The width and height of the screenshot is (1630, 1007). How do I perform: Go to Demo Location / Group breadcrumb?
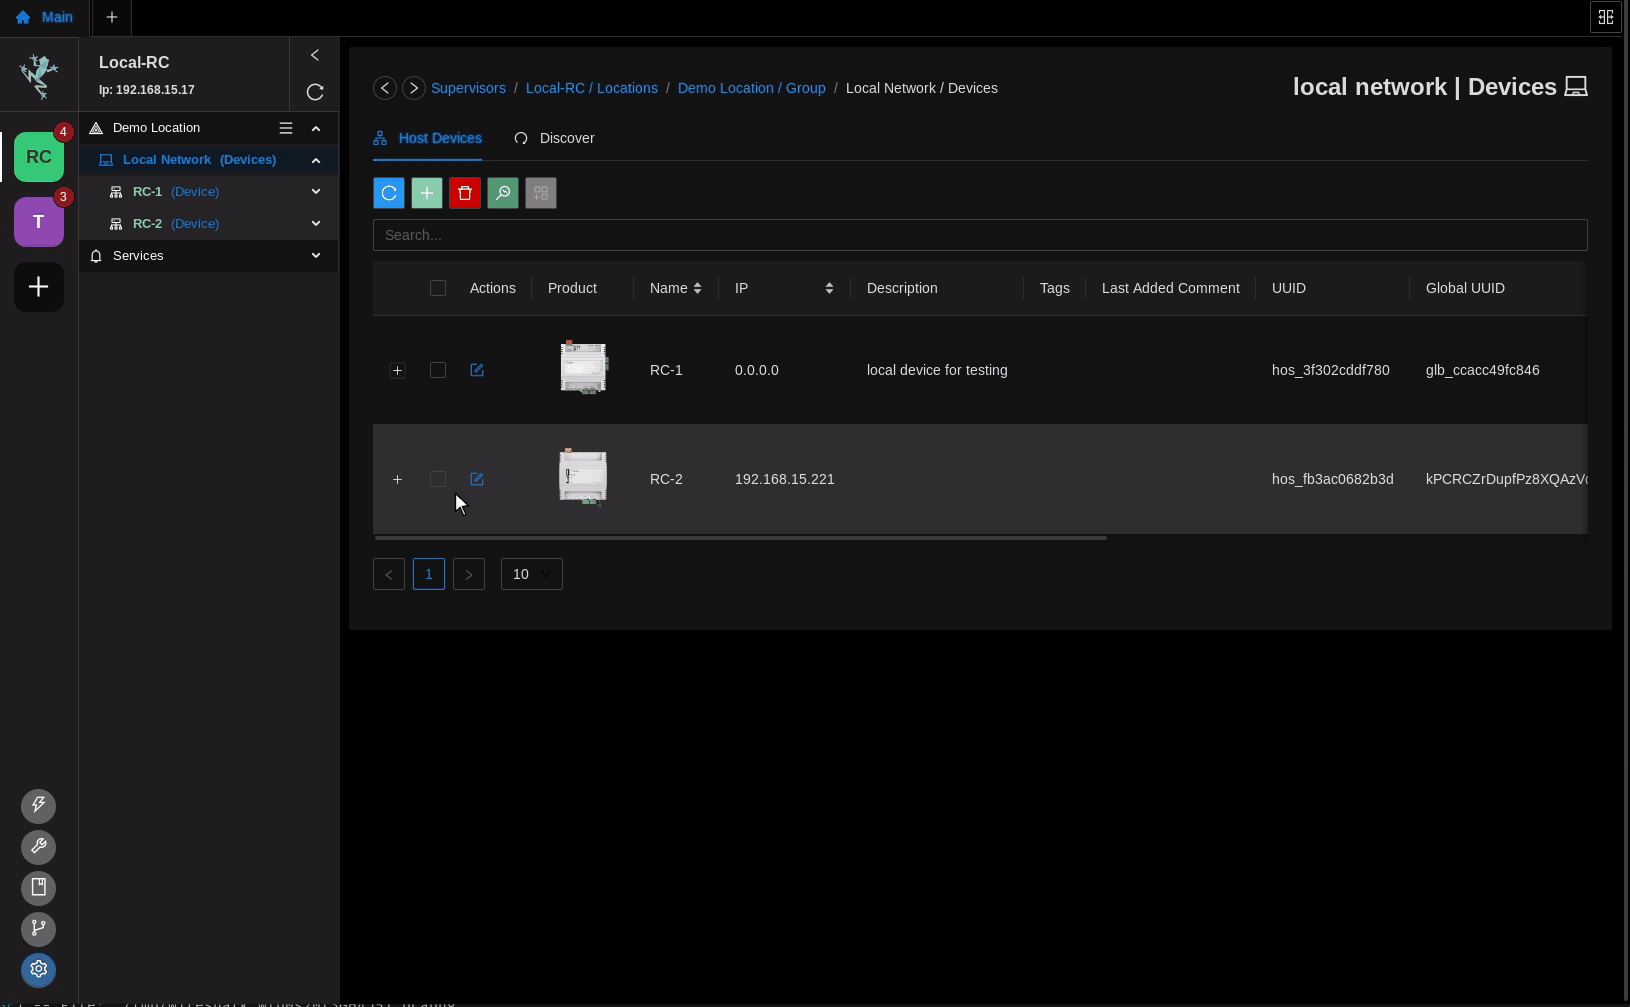coord(751,88)
